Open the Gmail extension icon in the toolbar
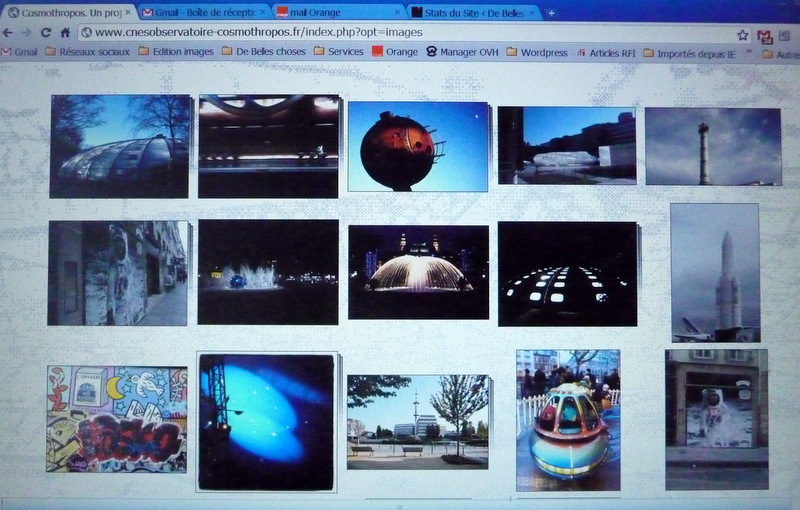The image size is (800, 510). [765, 36]
